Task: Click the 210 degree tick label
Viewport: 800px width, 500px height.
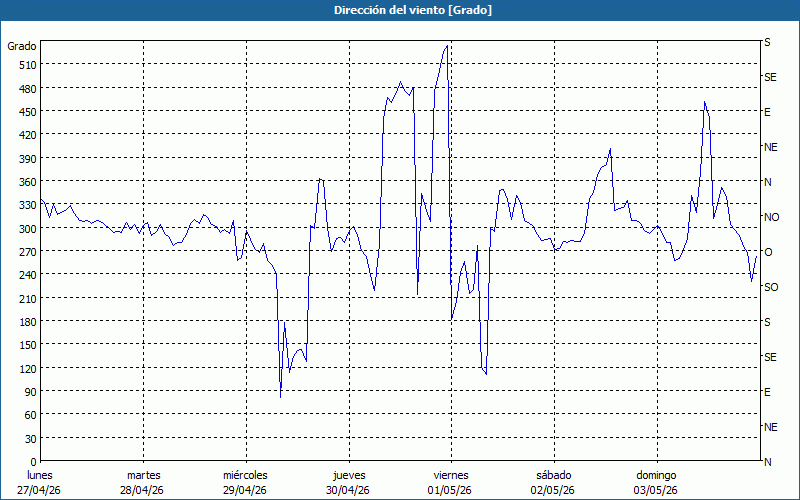Action: (27, 298)
